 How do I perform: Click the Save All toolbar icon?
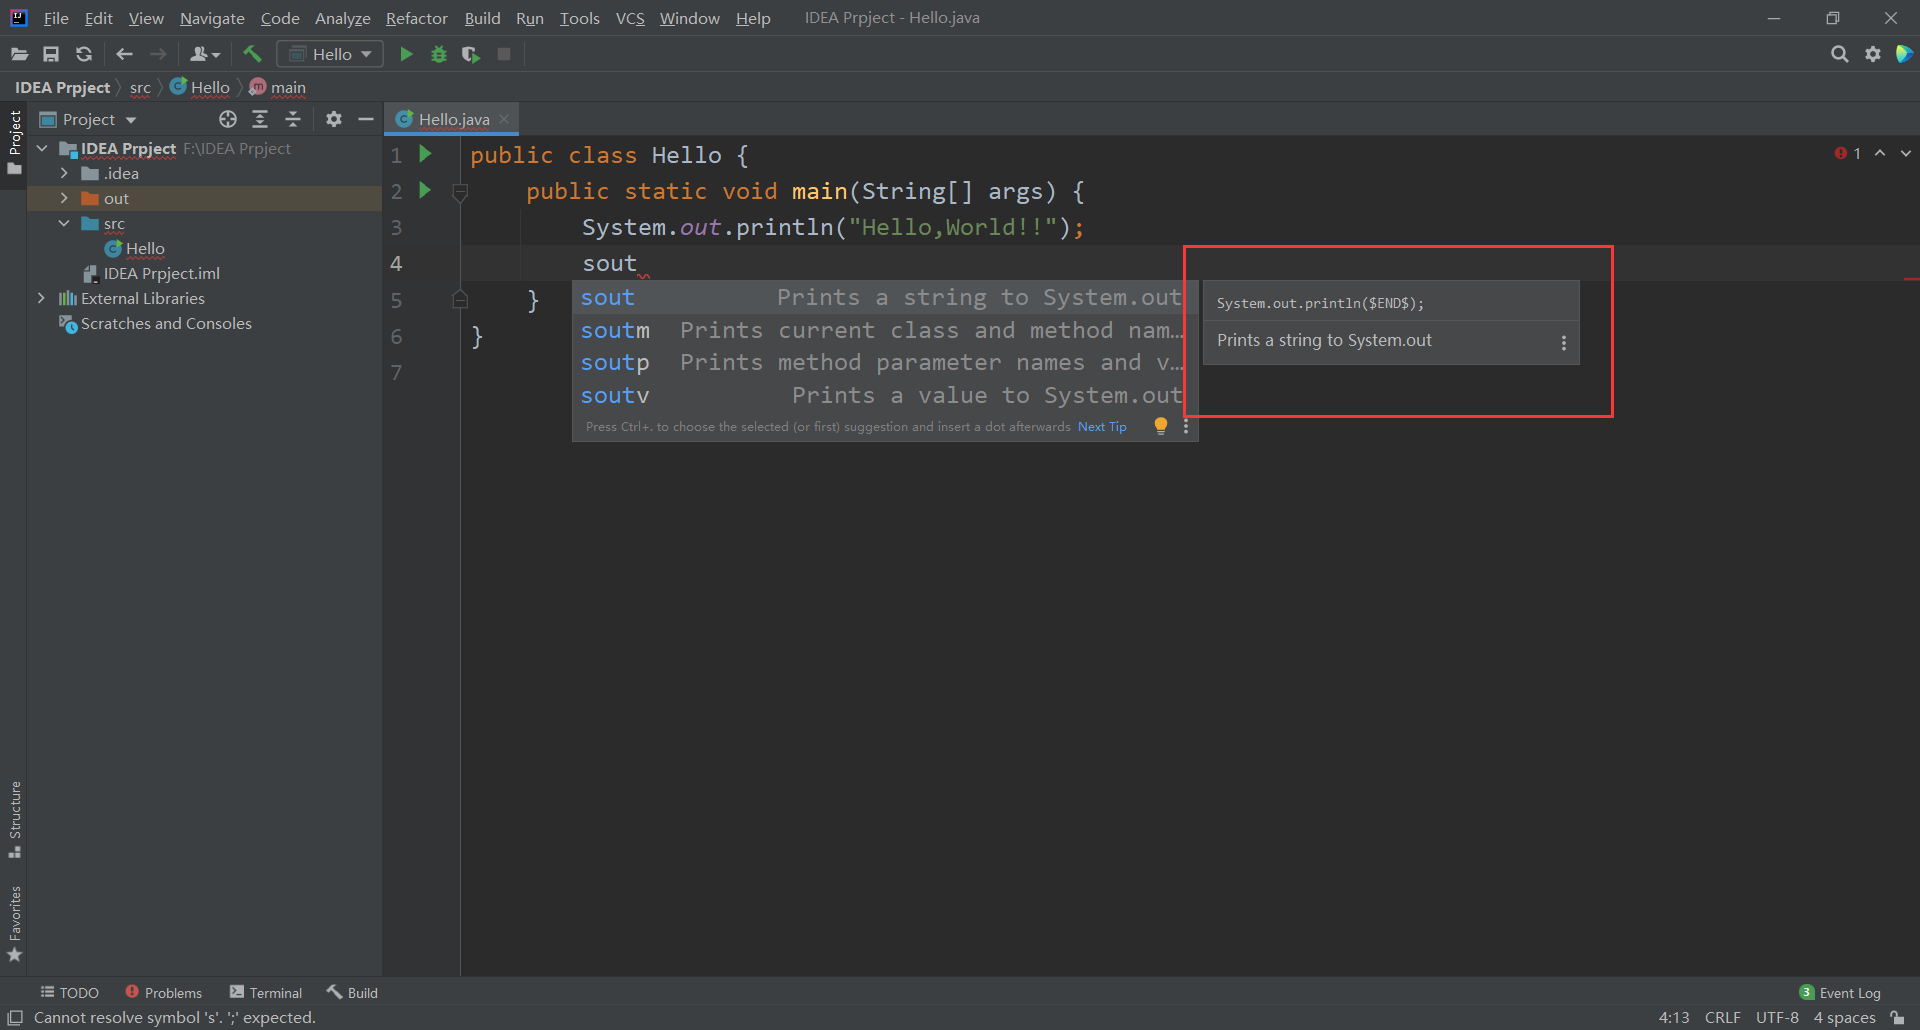[51, 54]
